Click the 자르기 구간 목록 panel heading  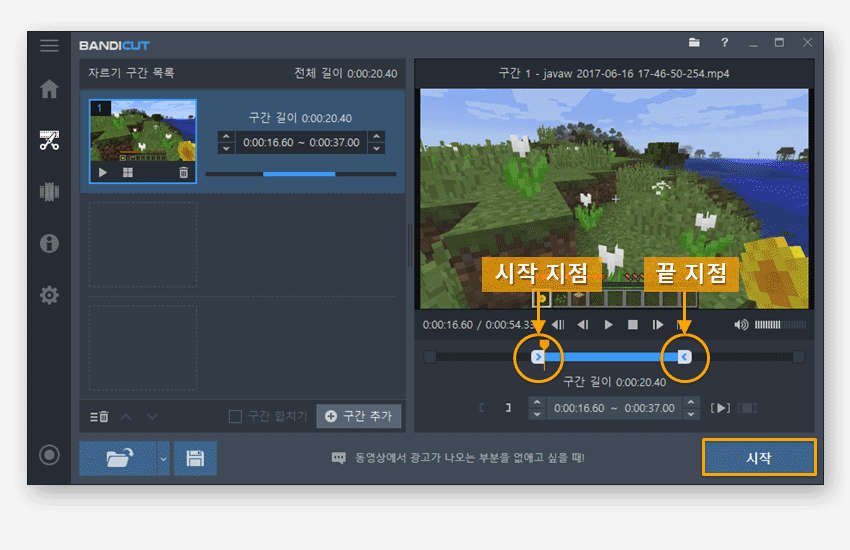pos(131,73)
